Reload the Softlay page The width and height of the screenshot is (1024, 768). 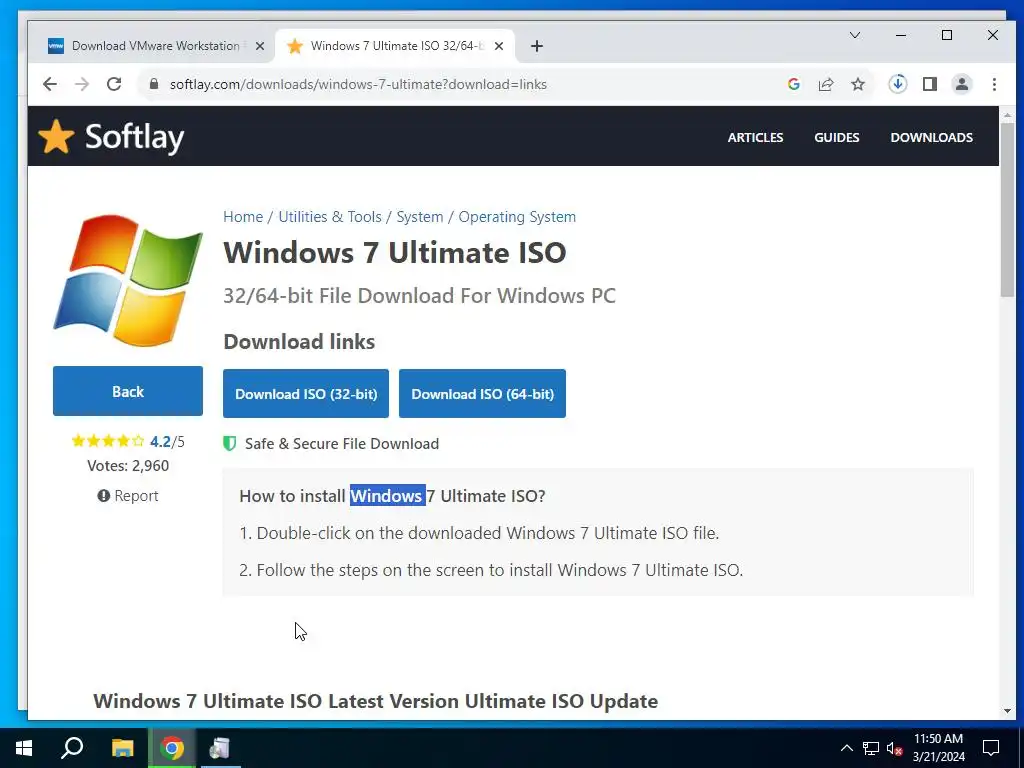click(x=114, y=84)
